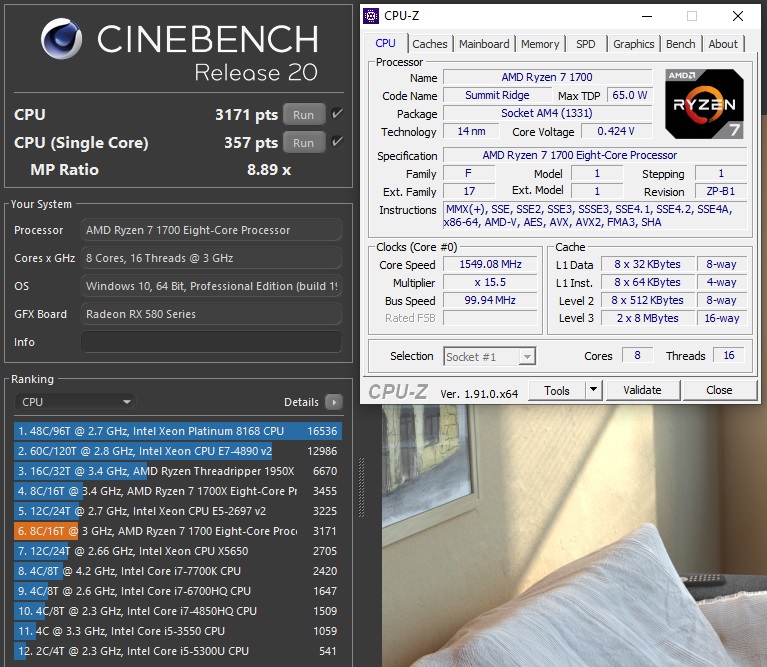Click the Level 3 cache value 2 x 8 MBytes
Image resolution: width=767 pixels, height=667 pixels.
pyautogui.click(x=648, y=318)
